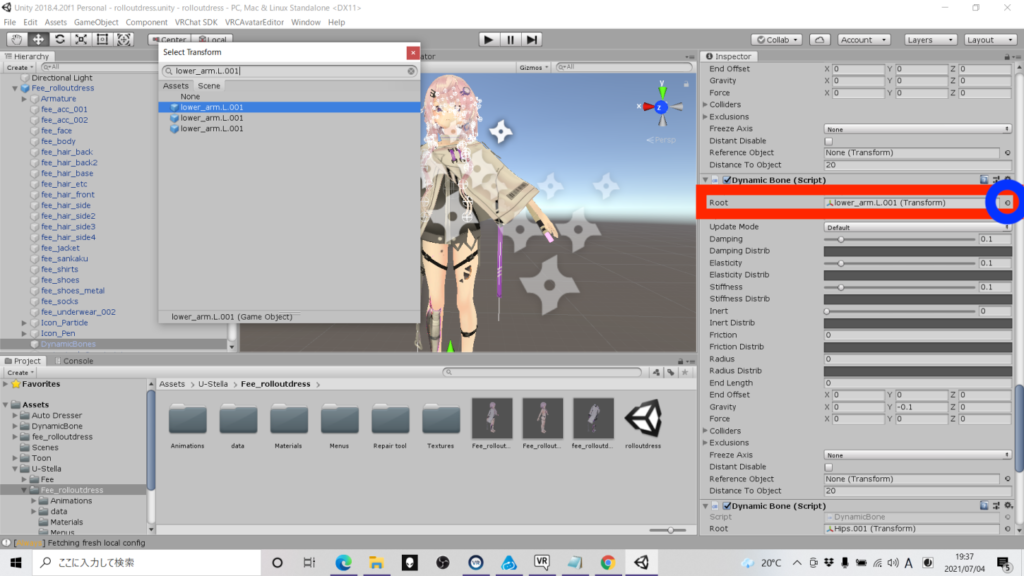The image size is (1024, 576).
Task: Clear the Select Transform search text
Action: click(x=411, y=71)
